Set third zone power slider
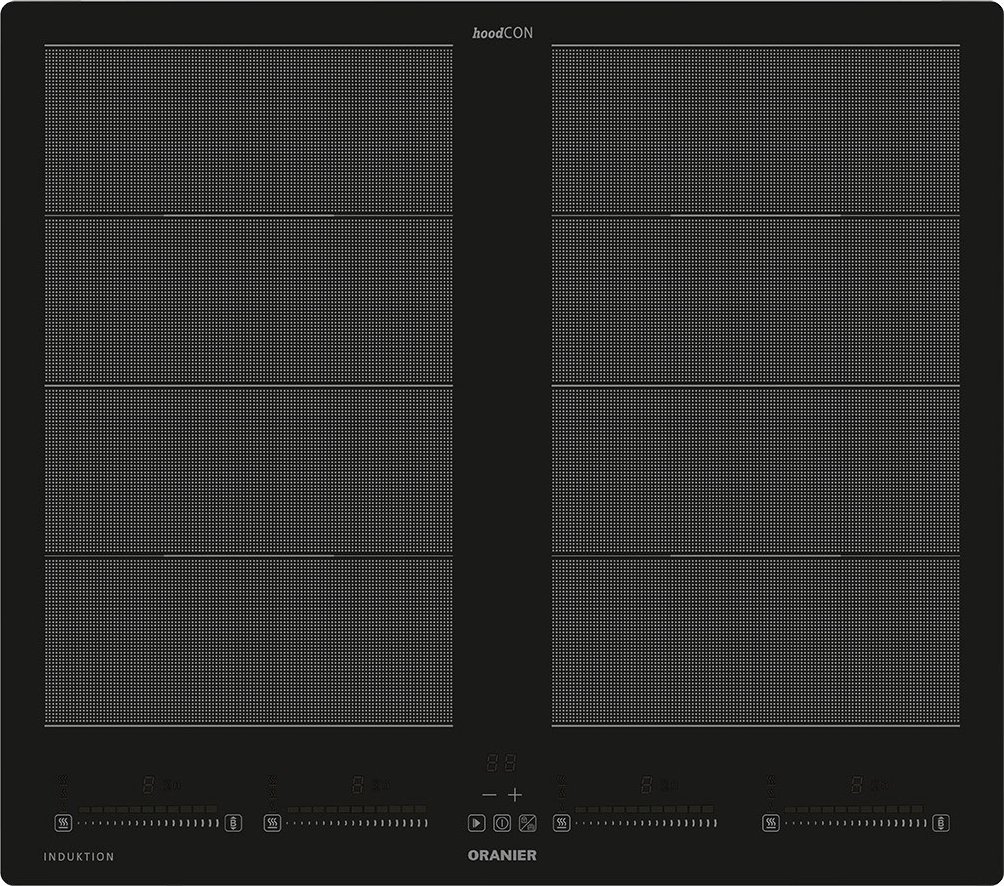The image size is (1004, 886). point(645,823)
